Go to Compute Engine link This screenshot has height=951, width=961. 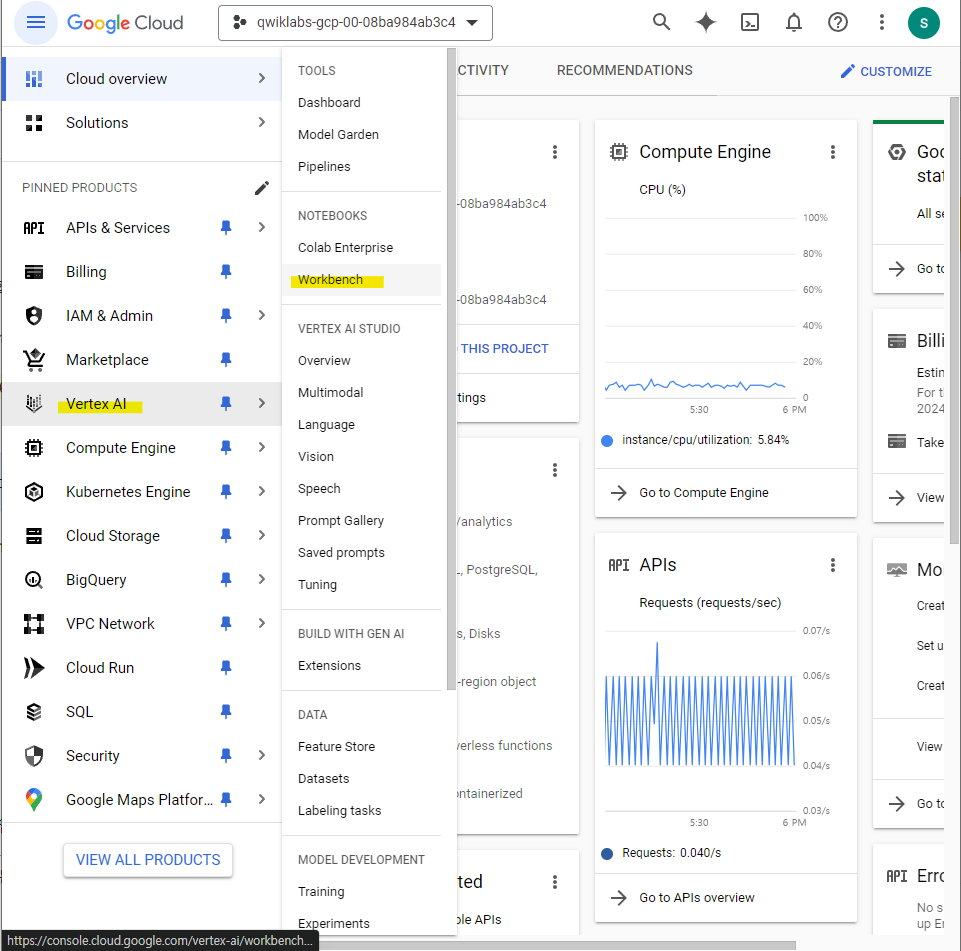point(703,493)
